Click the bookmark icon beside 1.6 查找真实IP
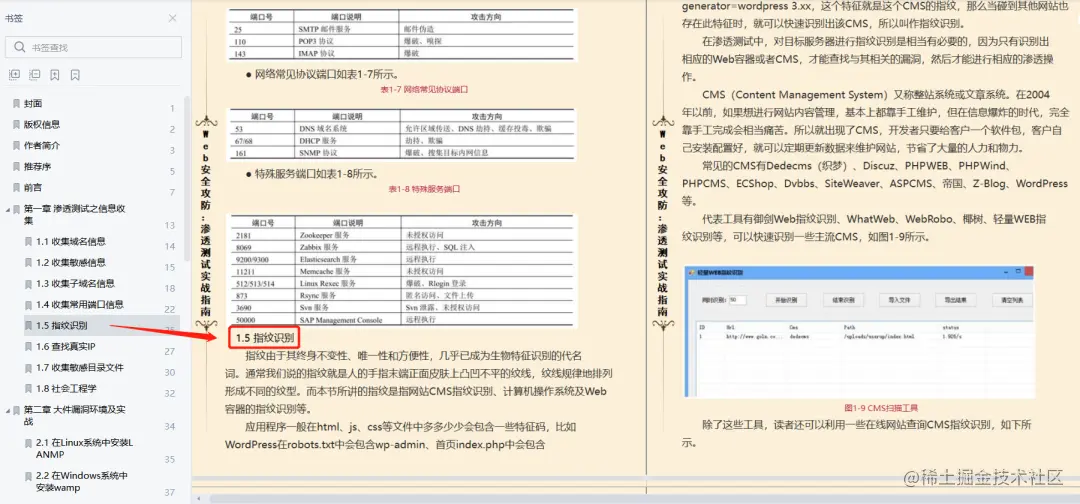Image resolution: width=1080 pixels, height=504 pixels. 28,346
